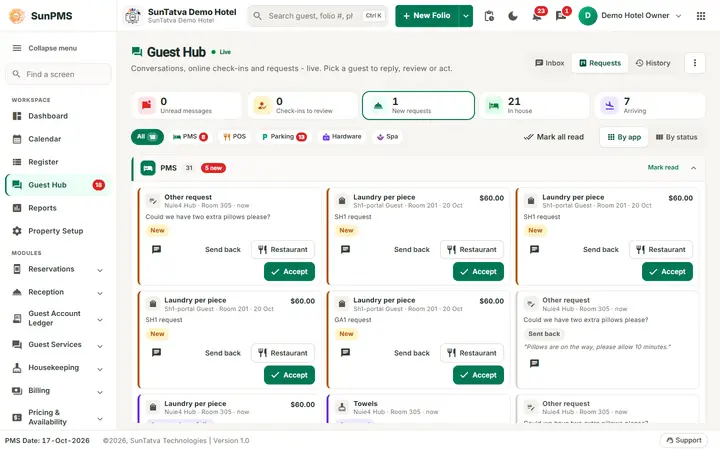Open notifications bell with 23 badge
This screenshot has width=720, height=450.
tap(537, 16)
